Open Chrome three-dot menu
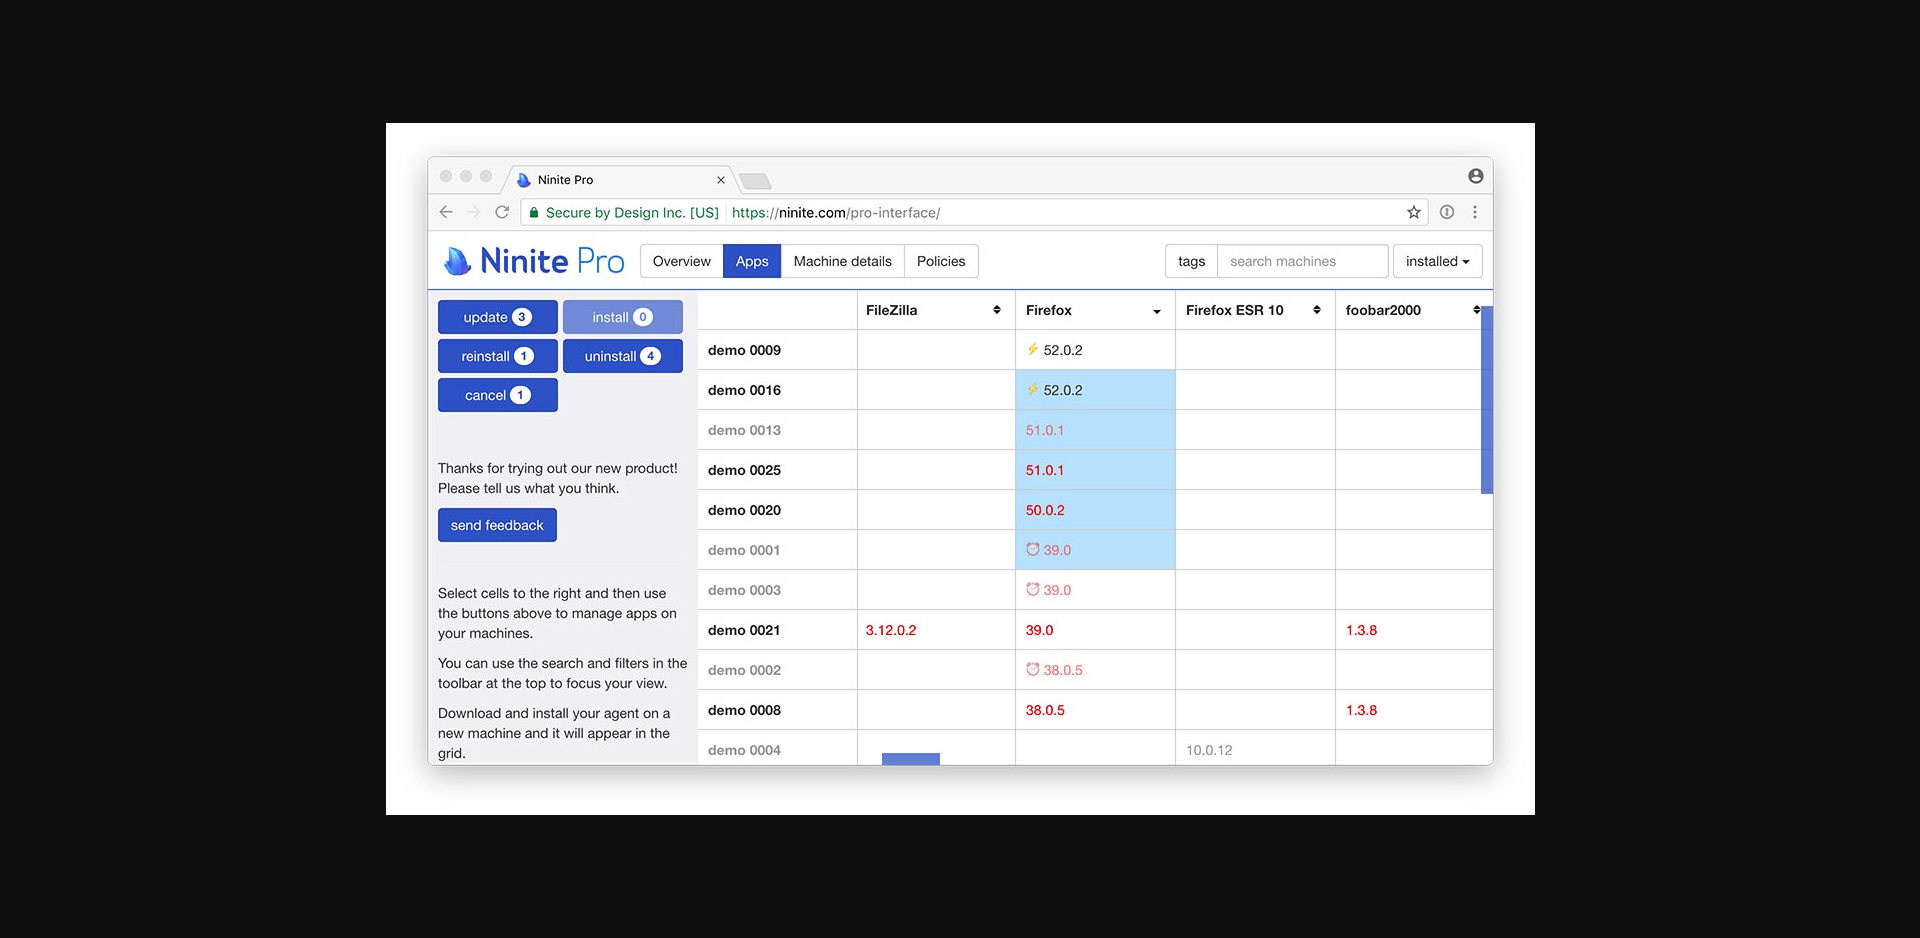Image resolution: width=1920 pixels, height=938 pixels. (1475, 212)
